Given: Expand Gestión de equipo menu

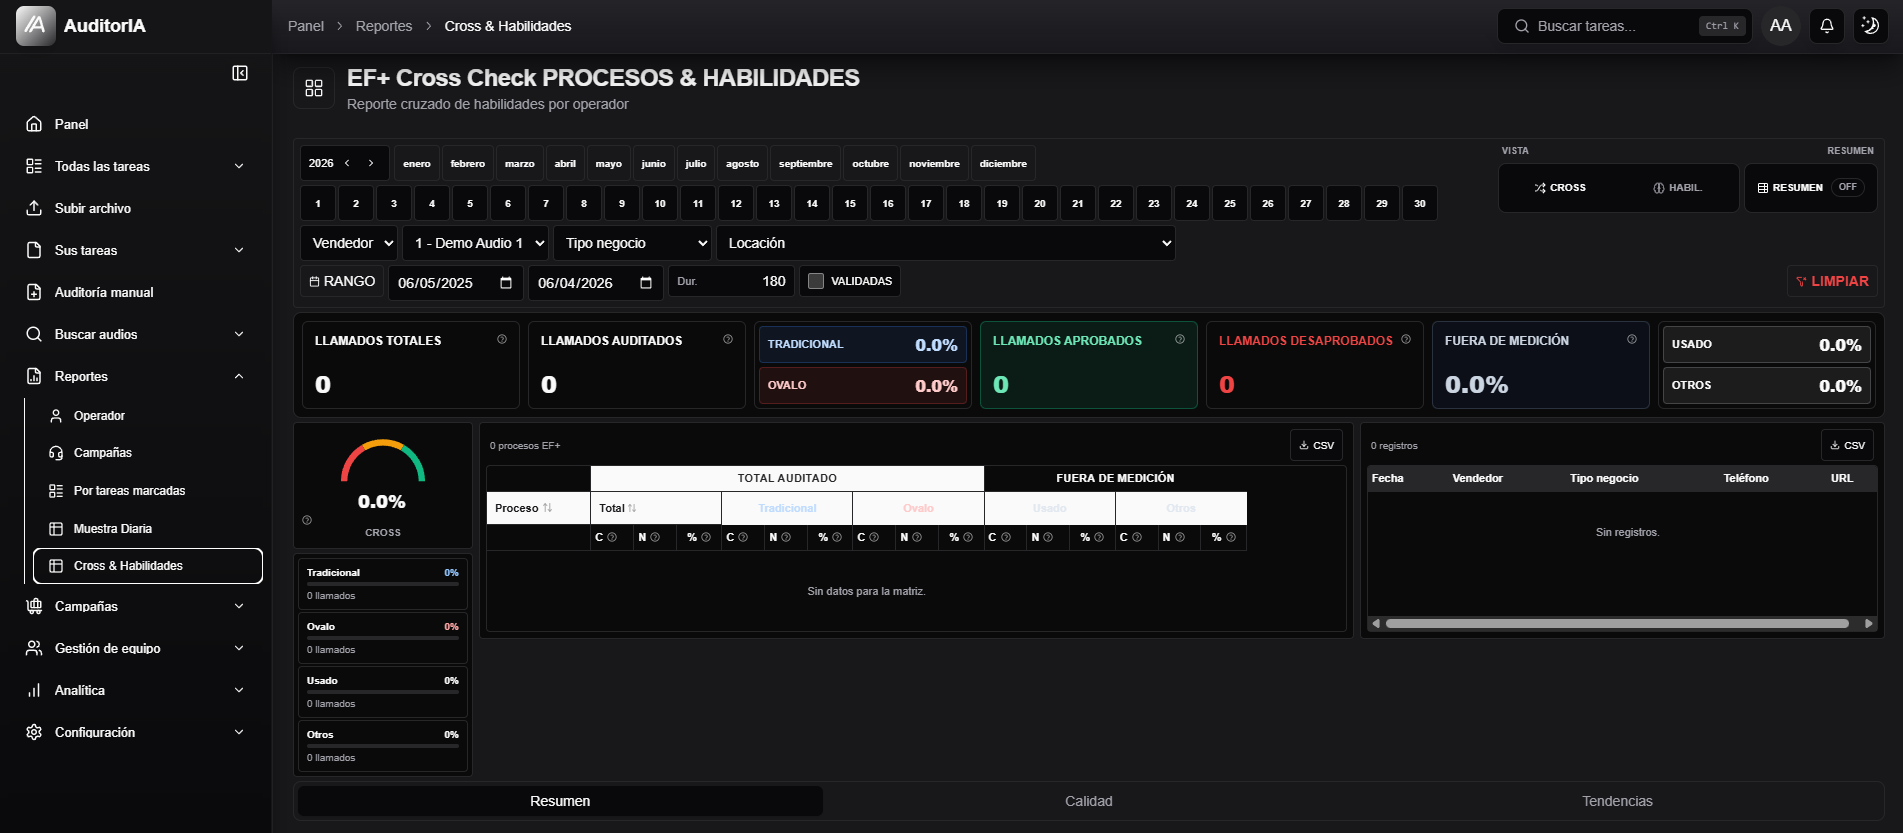Looking at the screenshot, I should pos(136,648).
